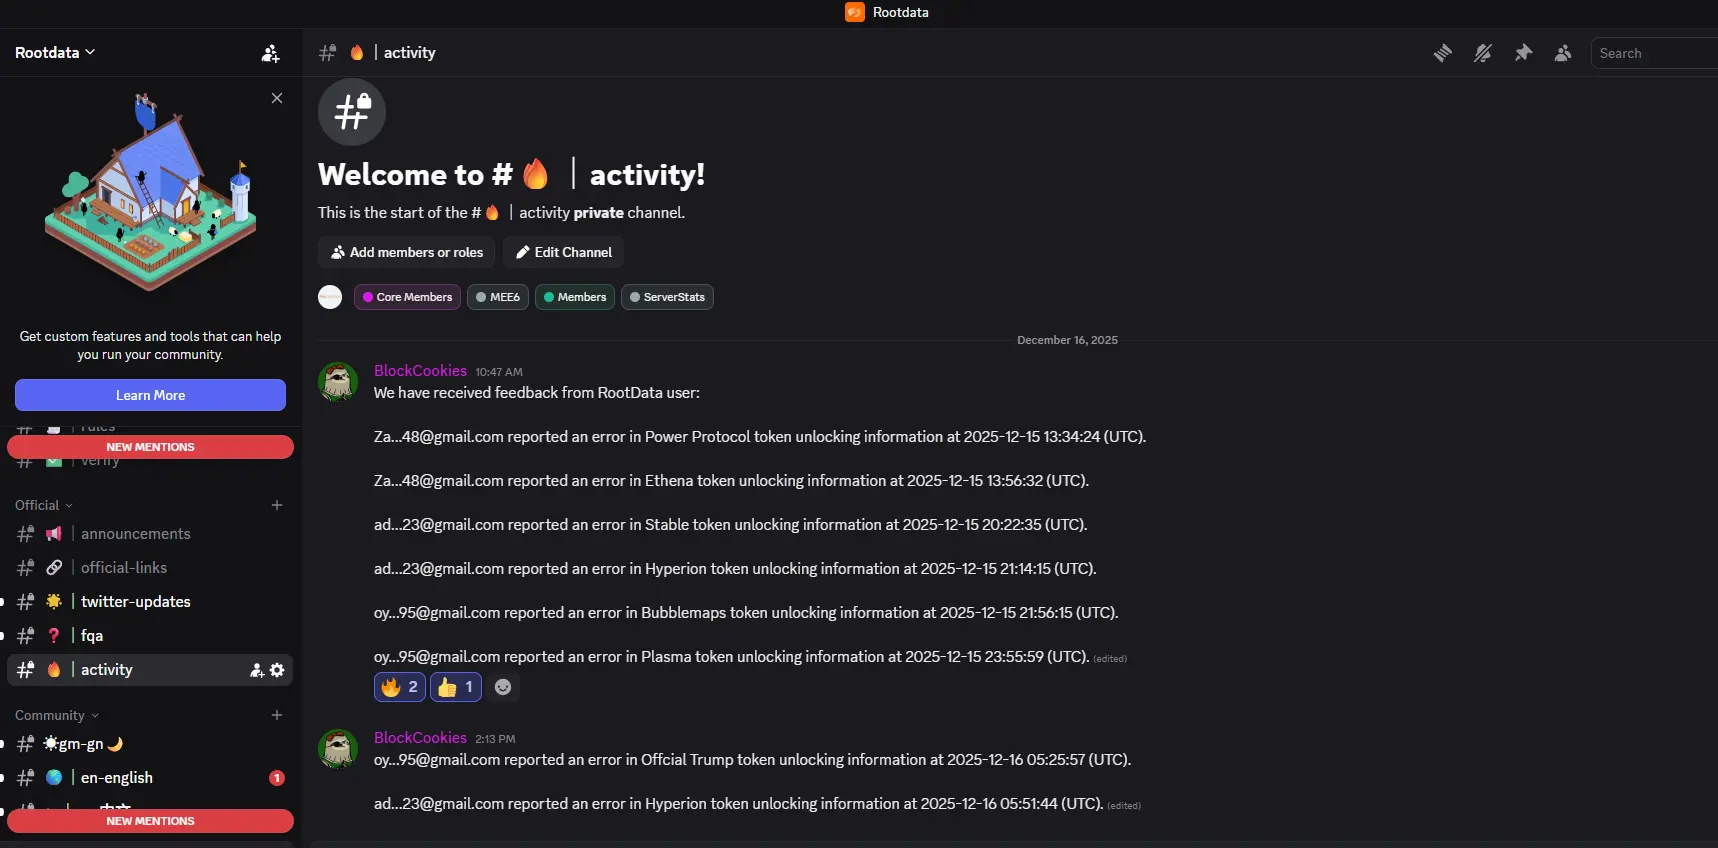The height and width of the screenshot is (848, 1718).
Task: Open the Threads icon in channel header
Action: 1442,53
